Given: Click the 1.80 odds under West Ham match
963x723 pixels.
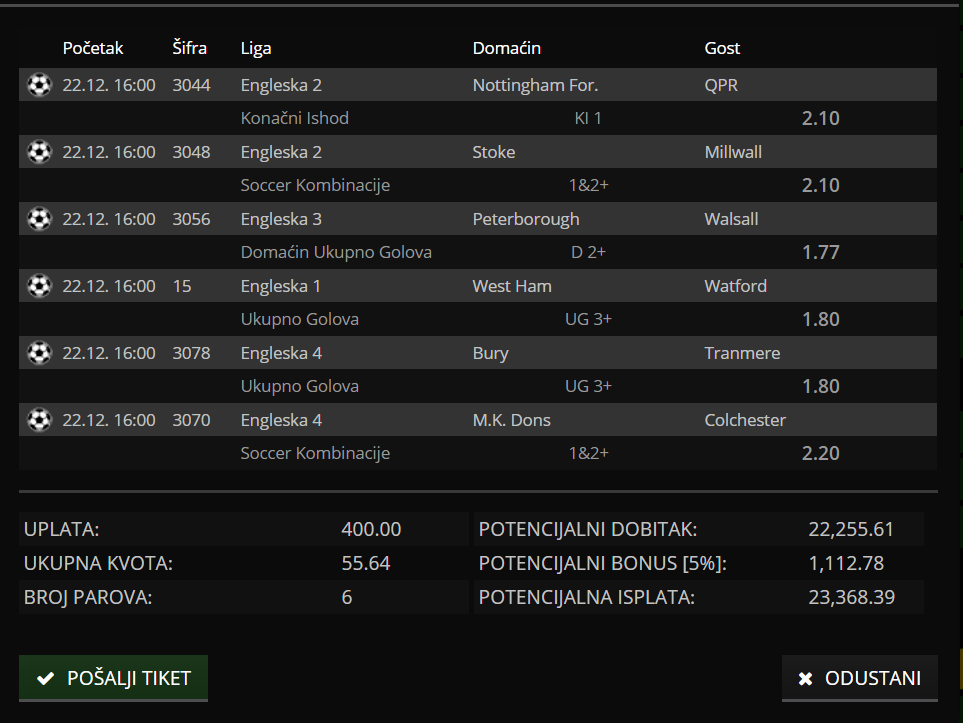Looking at the screenshot, I should pos(821,319).
